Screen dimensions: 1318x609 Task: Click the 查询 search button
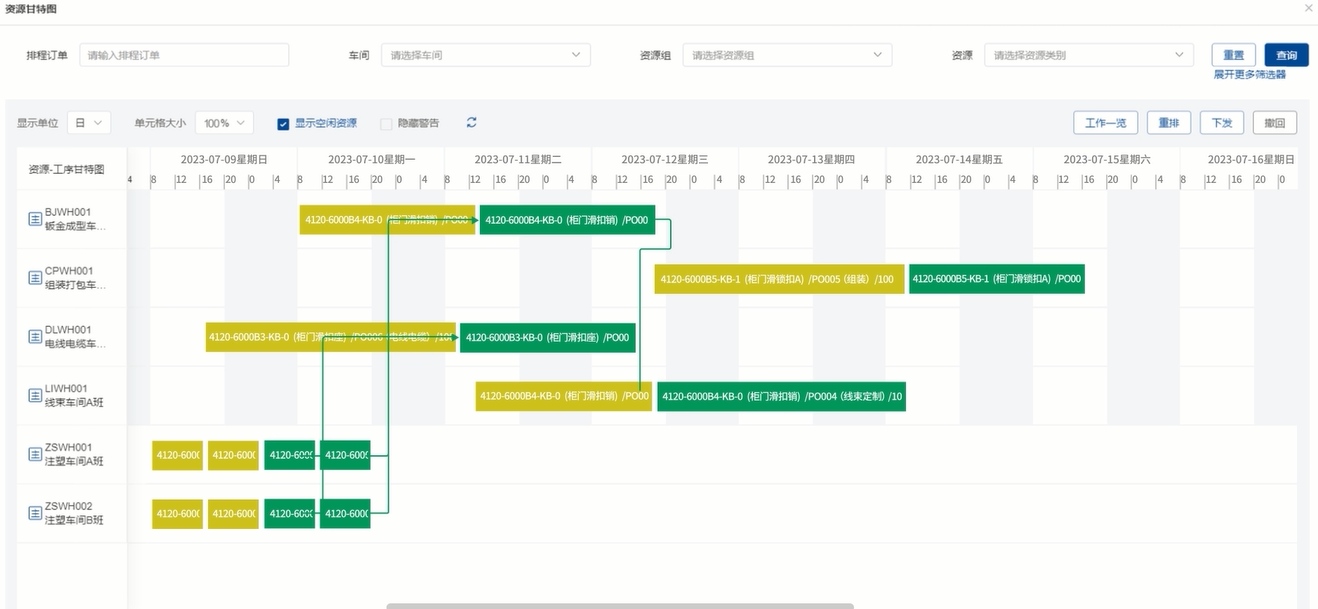click(1286, 55)
